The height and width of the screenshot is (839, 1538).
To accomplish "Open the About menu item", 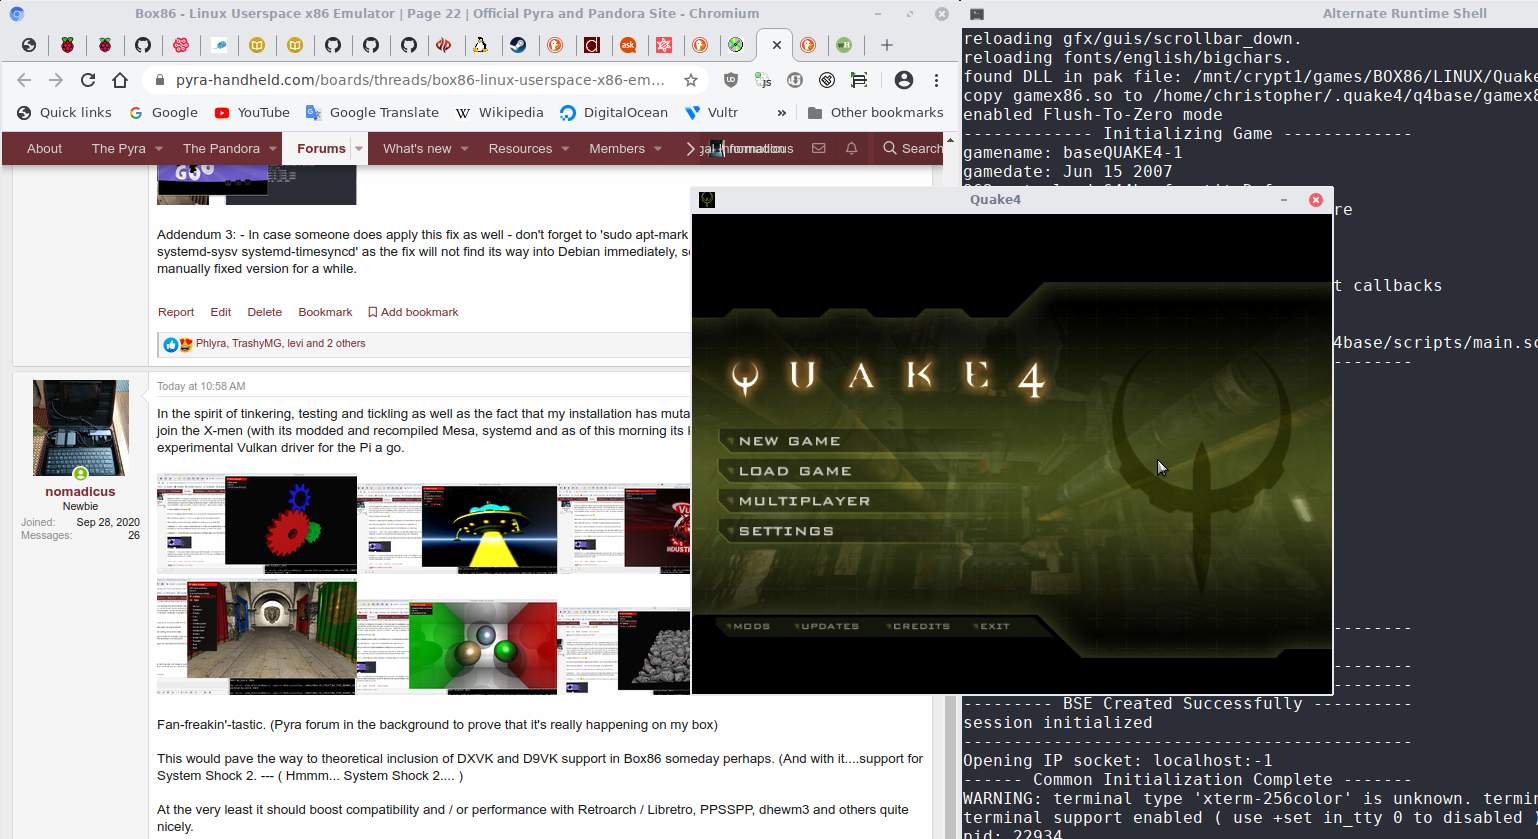I will [44, 148].
